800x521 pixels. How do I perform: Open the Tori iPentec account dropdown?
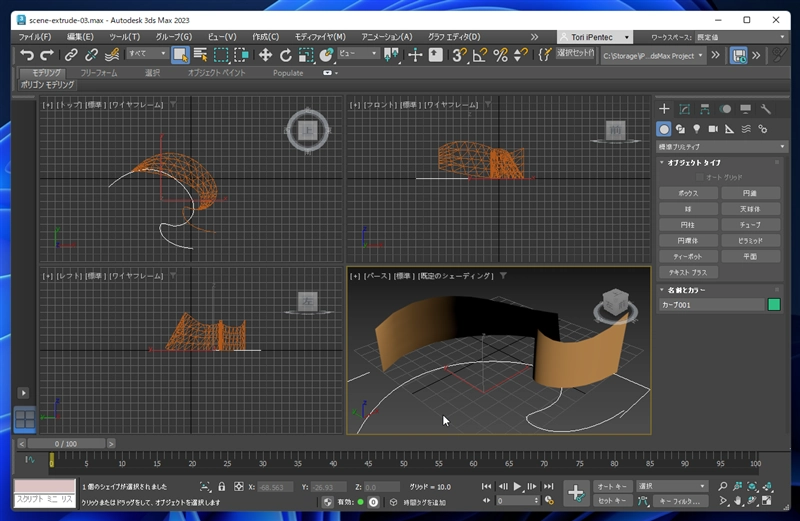[x=595, y=37]
